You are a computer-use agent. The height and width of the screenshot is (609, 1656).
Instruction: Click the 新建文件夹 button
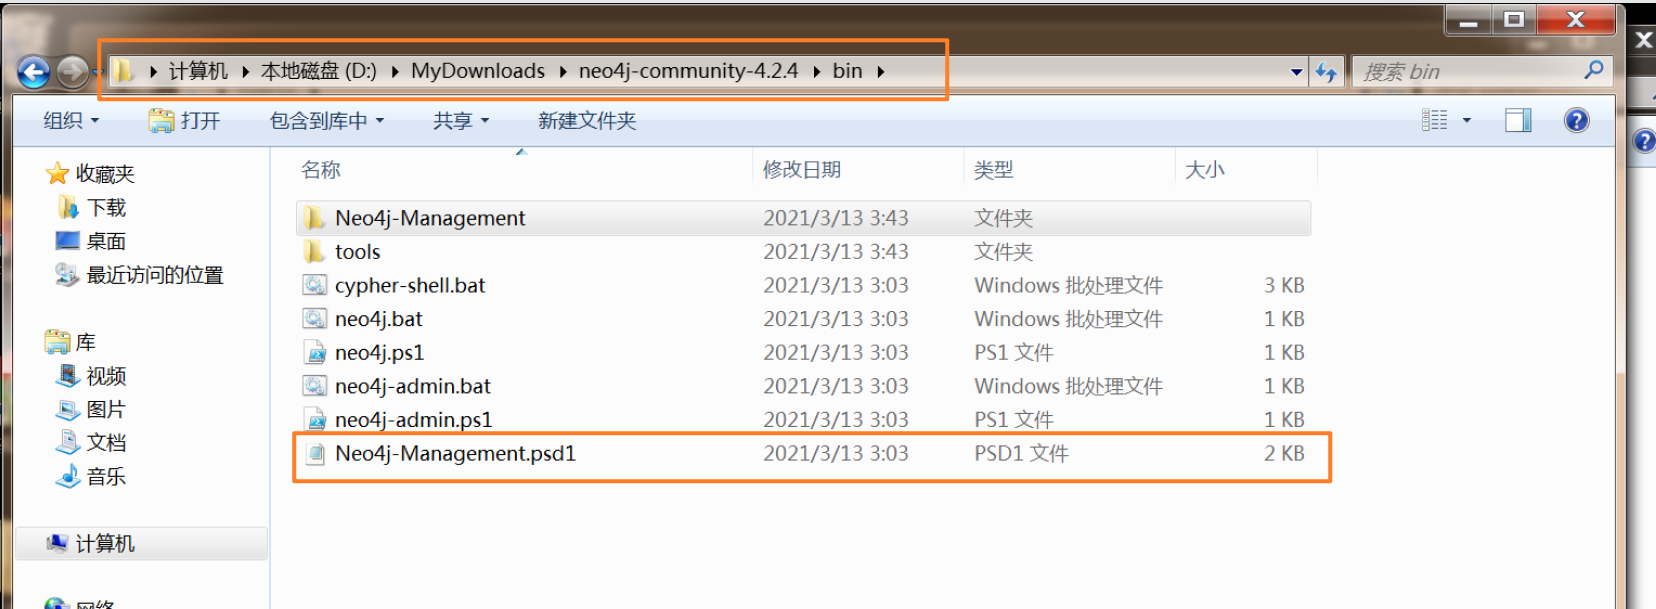587,120
